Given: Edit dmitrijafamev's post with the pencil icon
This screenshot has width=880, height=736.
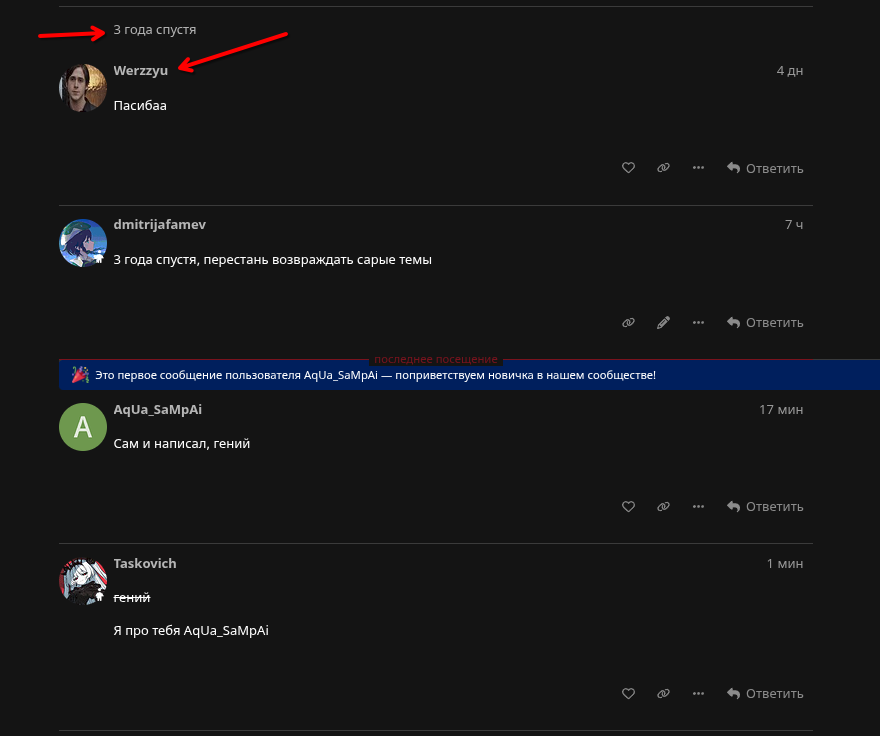Looking at the screenshot, I should pyautogui.click(x=663, y=322).
